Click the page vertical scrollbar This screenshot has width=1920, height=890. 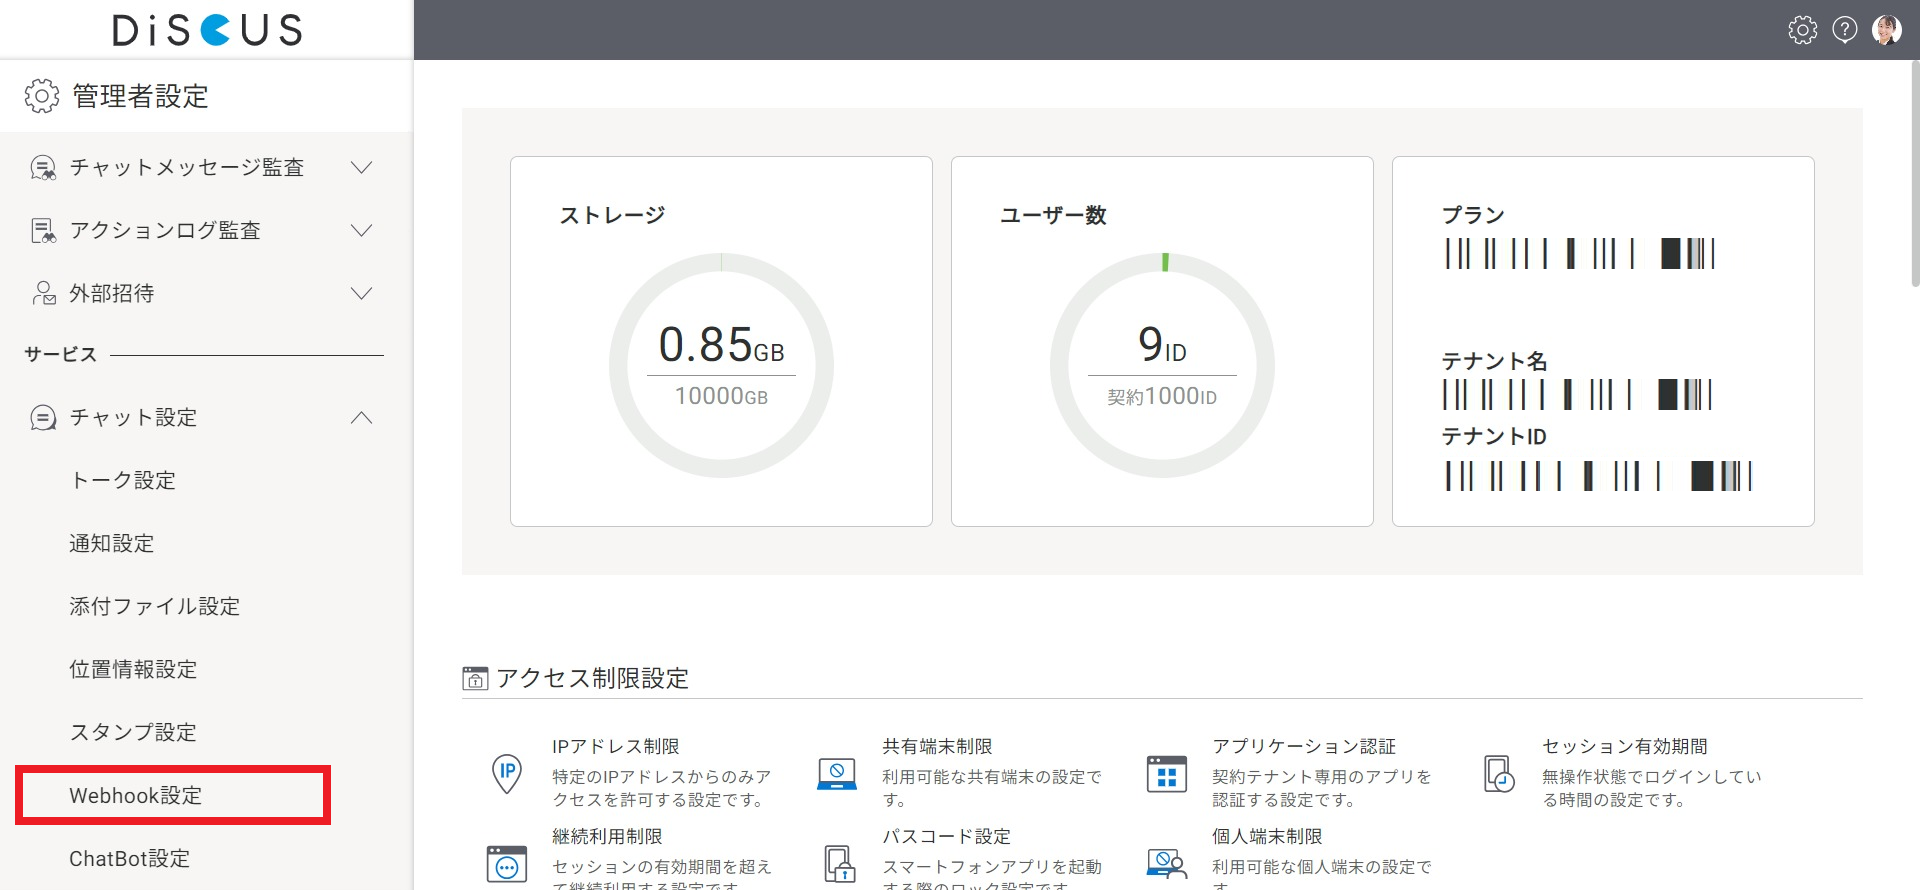click(1915, 175)
